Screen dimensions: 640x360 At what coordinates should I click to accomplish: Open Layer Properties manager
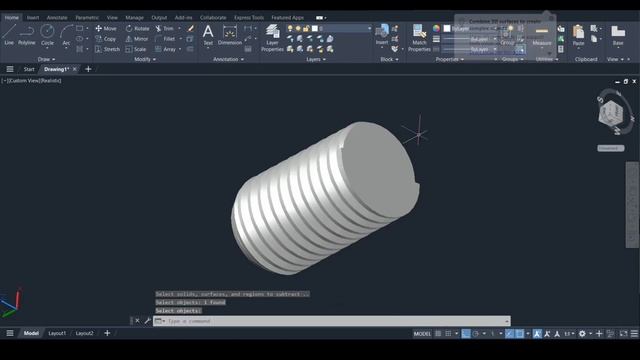click(x=272, y=38)
